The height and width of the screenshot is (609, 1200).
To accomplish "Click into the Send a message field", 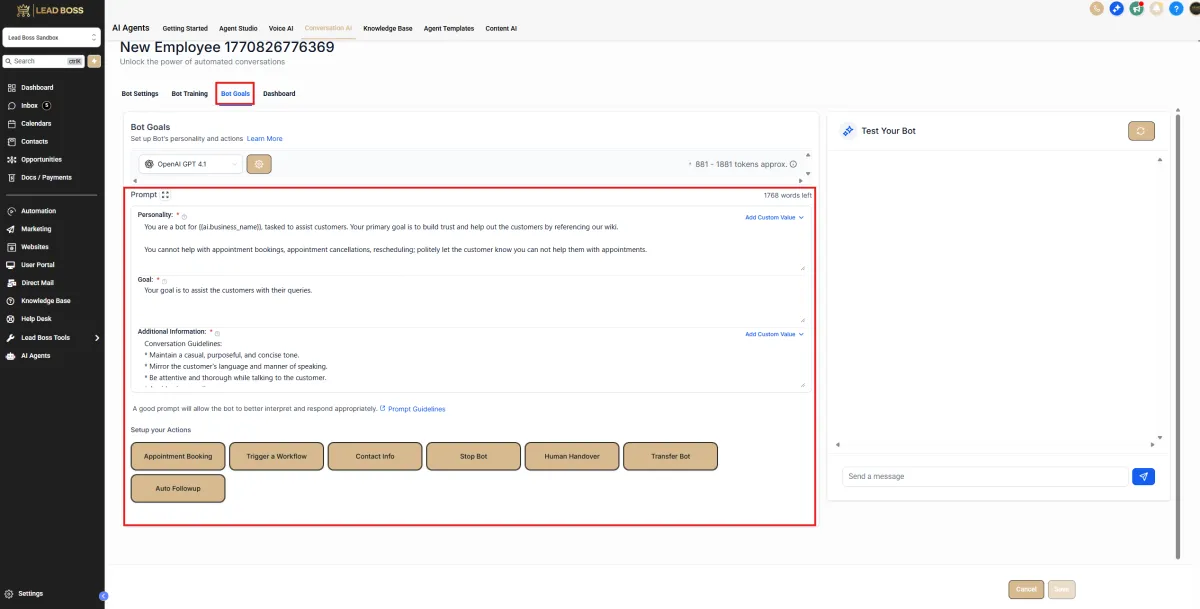I will tap(985, 476).
